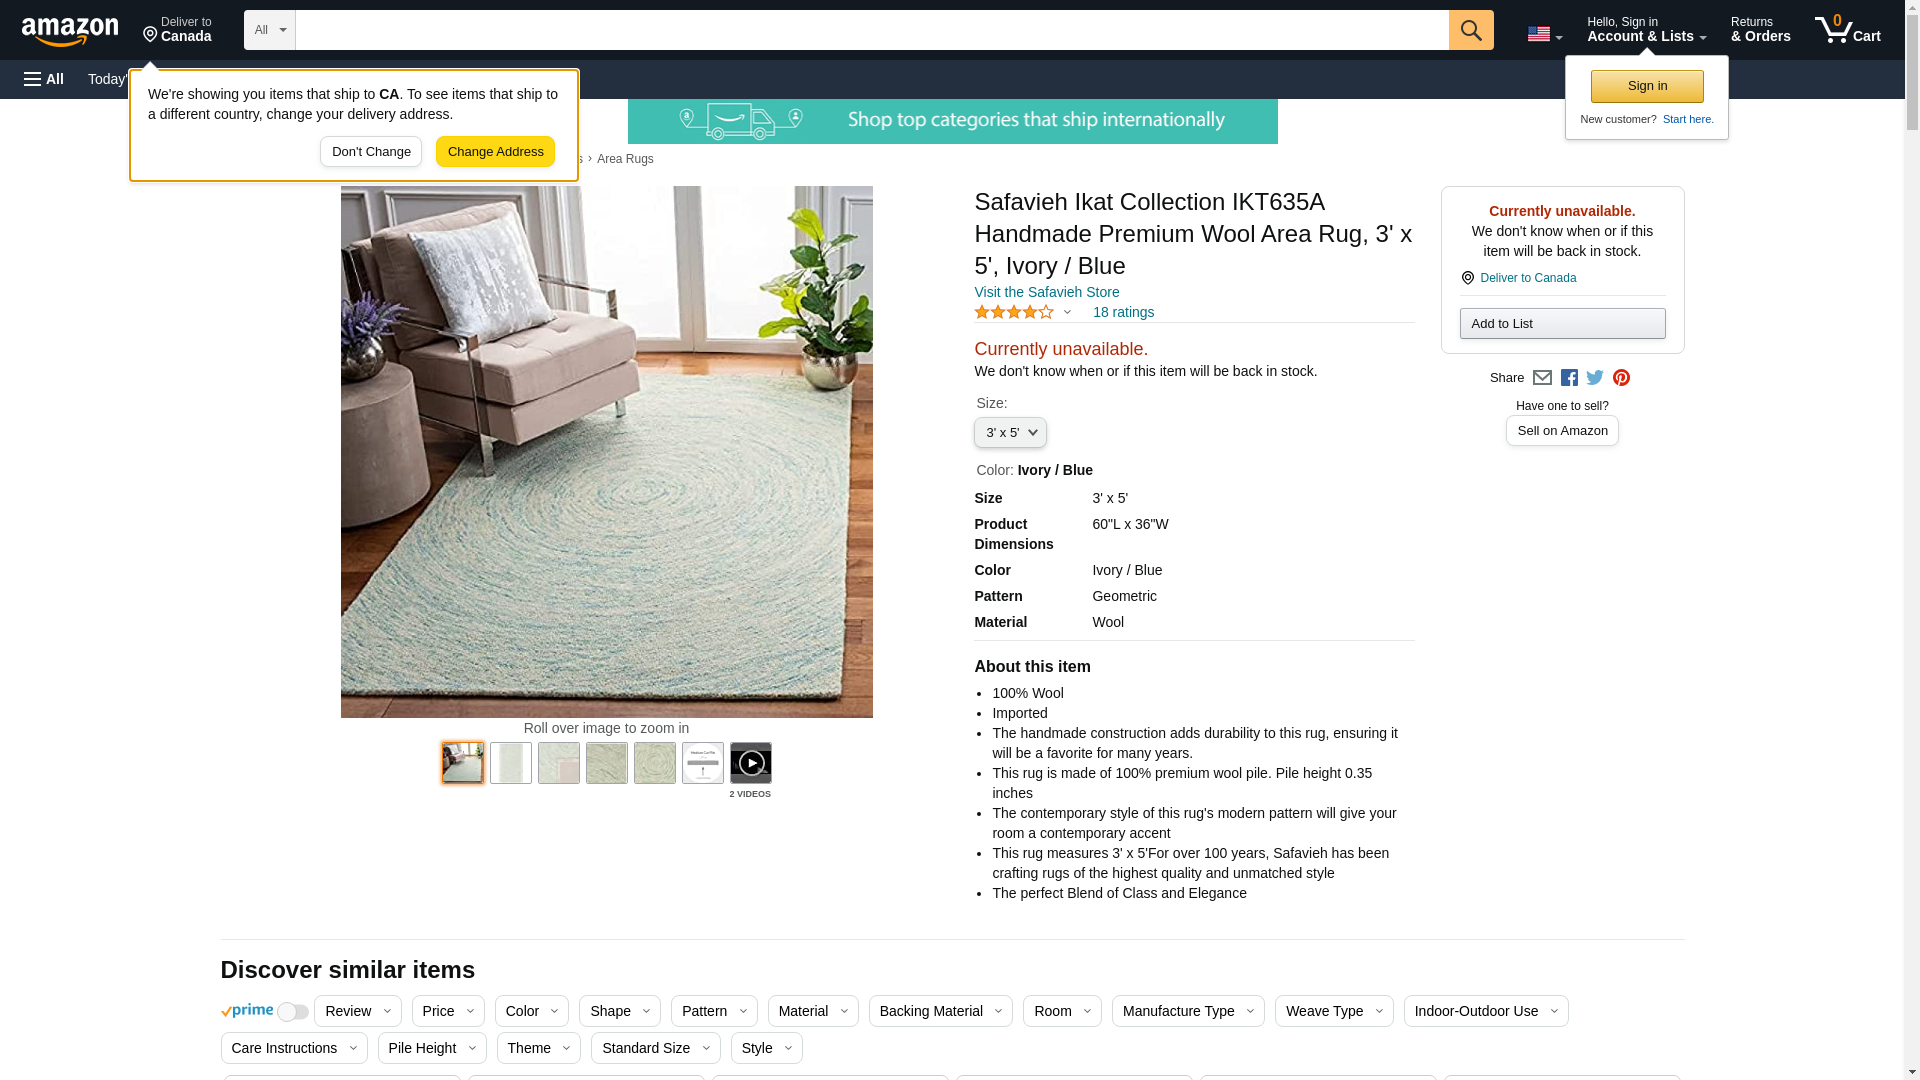
Task: Expand the Color filter dropdown
Action: (x=532, y=1011)
